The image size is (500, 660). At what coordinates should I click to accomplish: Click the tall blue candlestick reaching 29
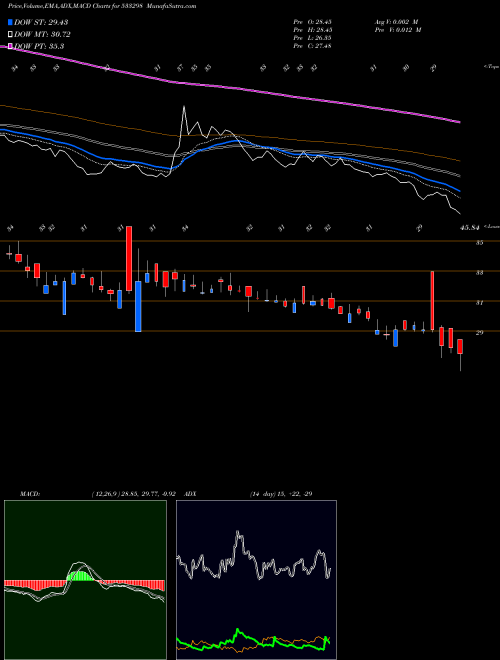(138, 306)
